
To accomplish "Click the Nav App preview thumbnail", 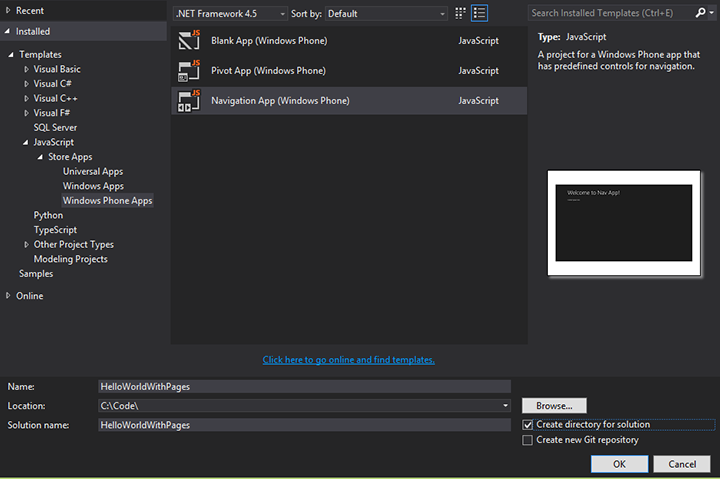I will tap(624, 223).
